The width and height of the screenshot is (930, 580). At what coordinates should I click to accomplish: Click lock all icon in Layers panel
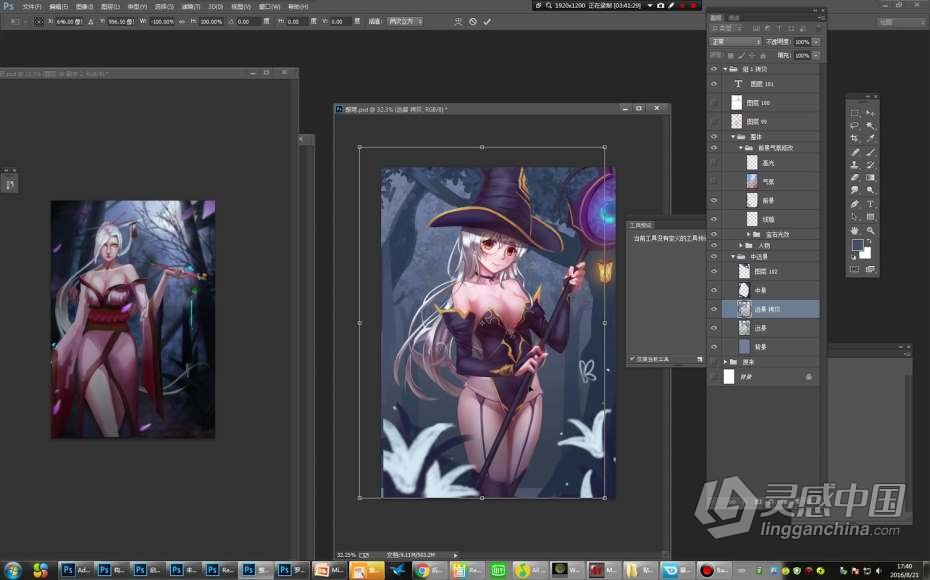[763, 55]
